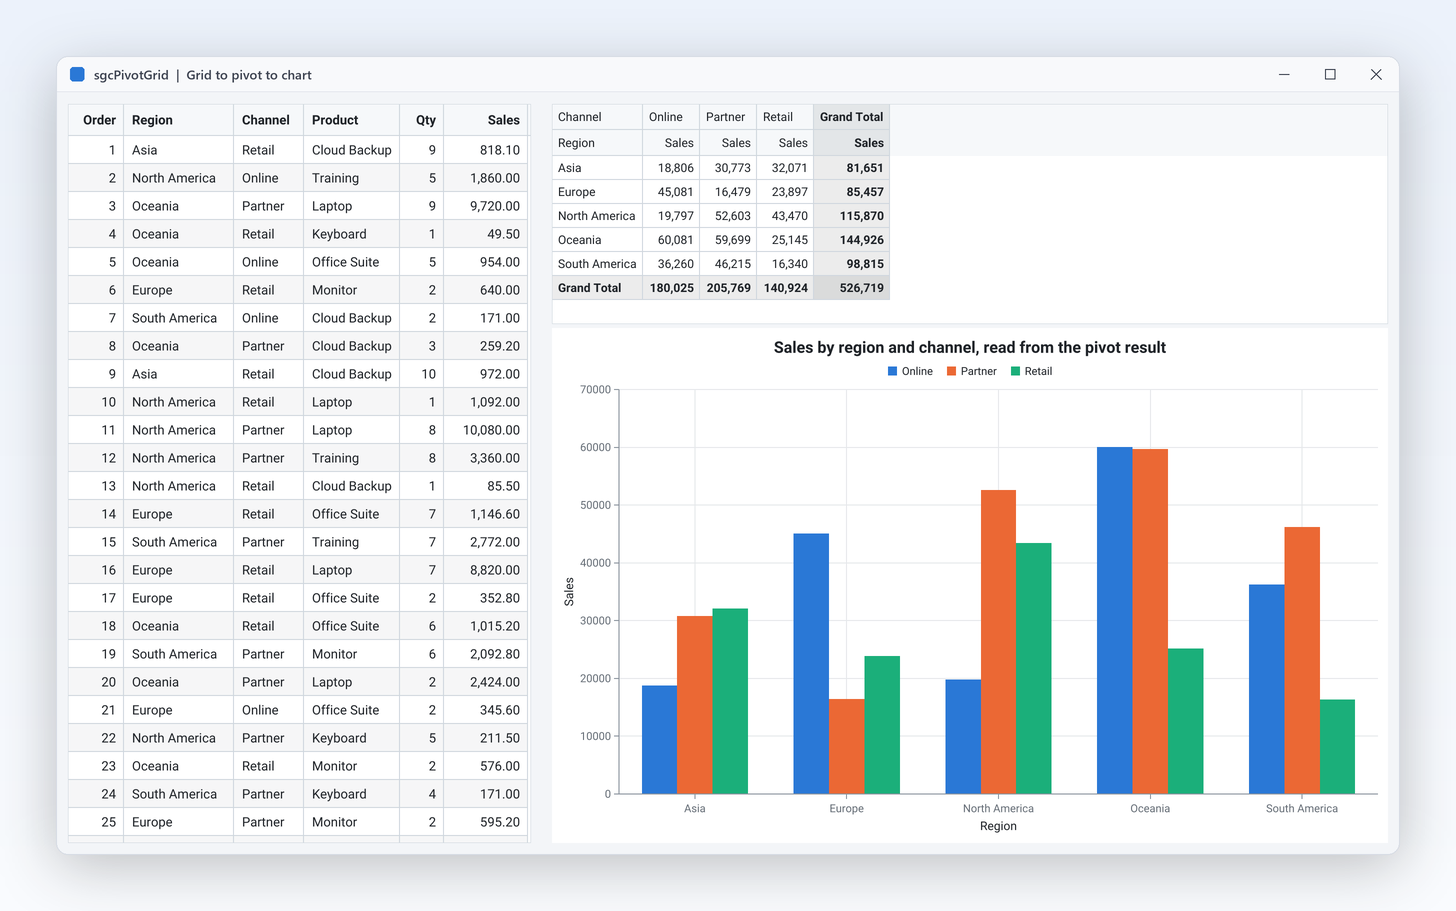This screenshot has height=911, width=1456.
Task: Click the Product column header
Action: 352,120
